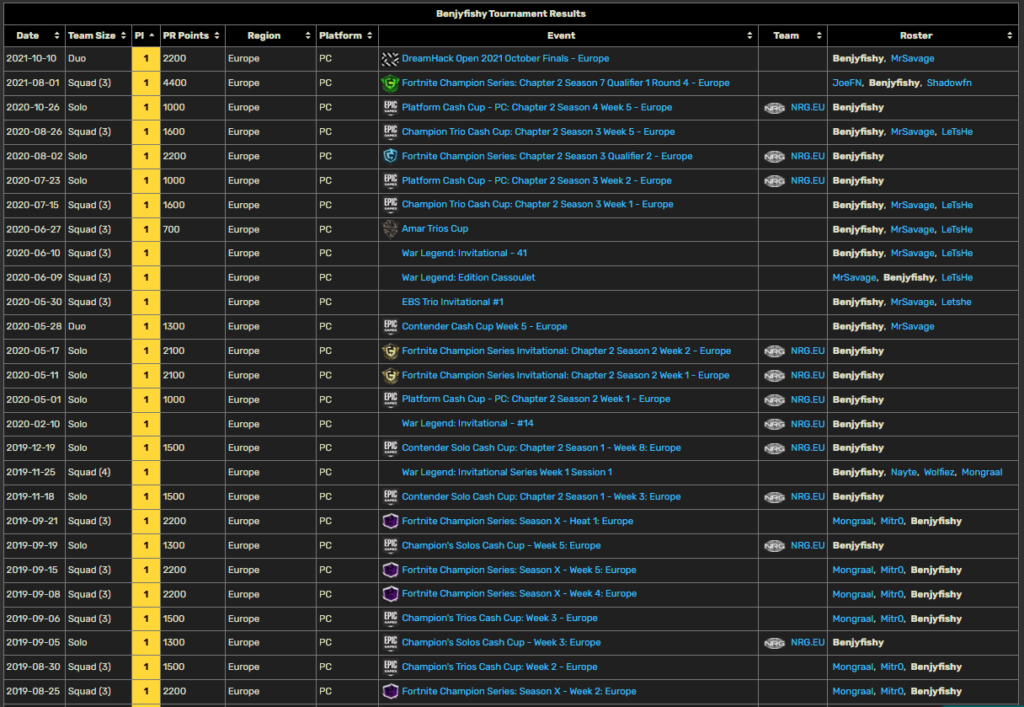Screen dimensions: 1024x707
Task: Click blue FNCS Season 3 Qualifier 2 icon
Action: 390,156
